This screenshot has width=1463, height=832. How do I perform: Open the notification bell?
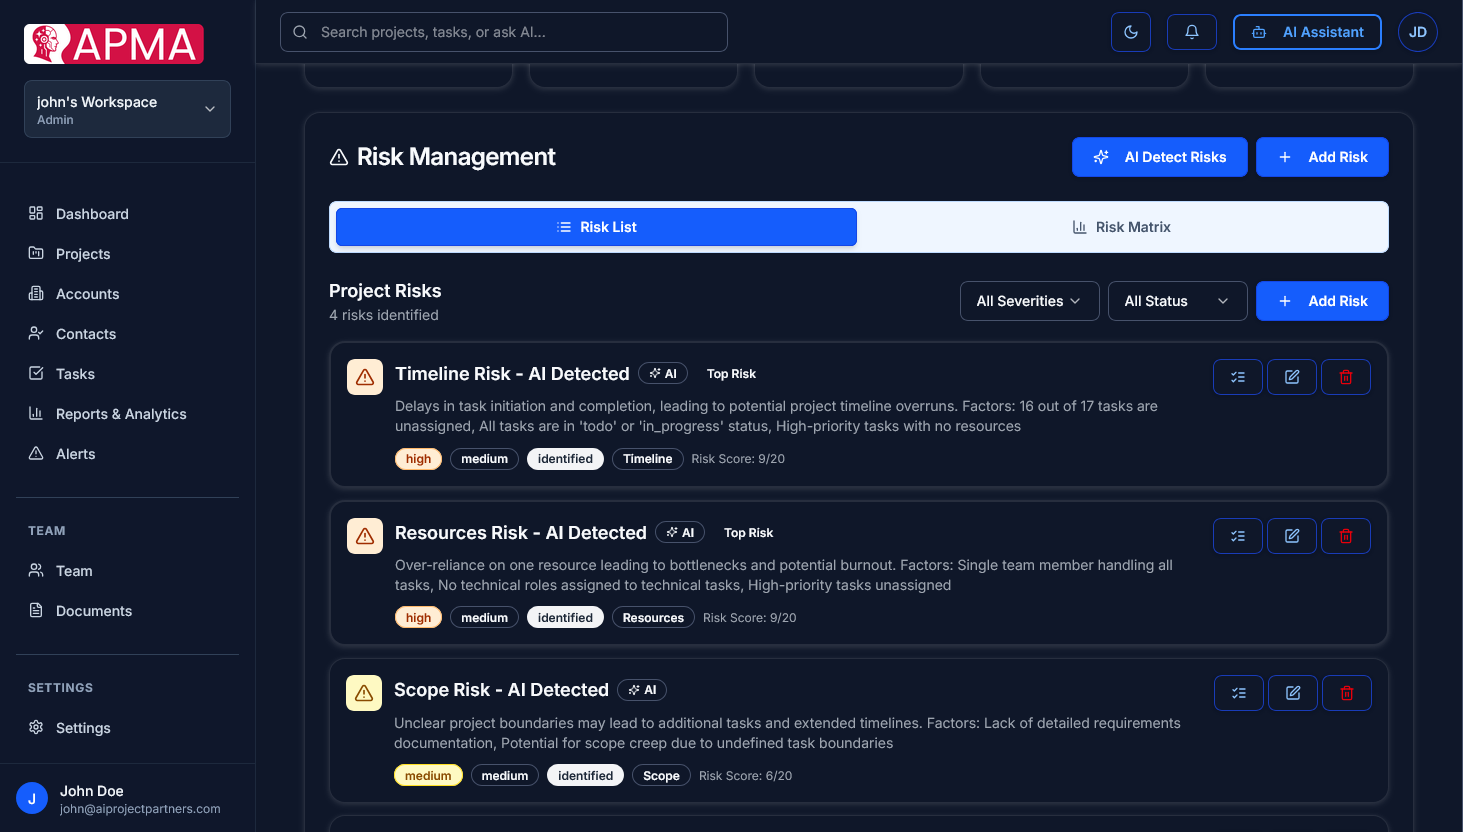(1191, 31)
